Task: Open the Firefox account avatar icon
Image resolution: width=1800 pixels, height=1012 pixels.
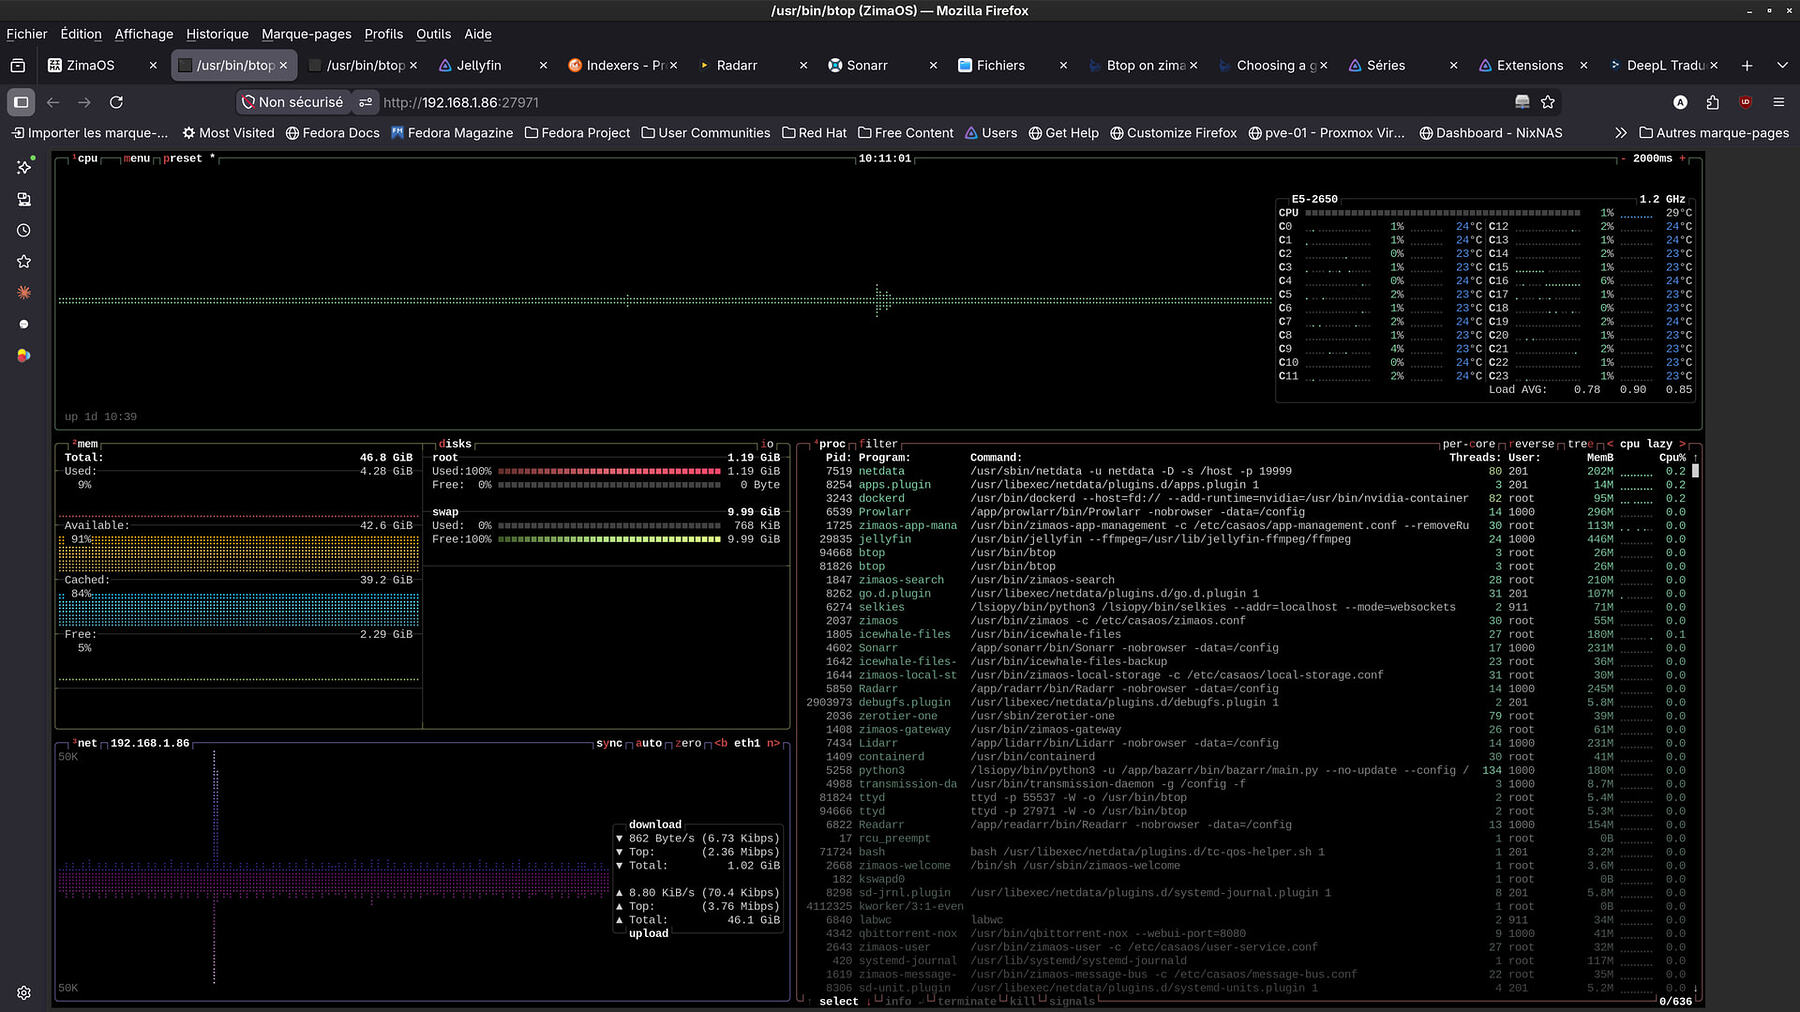Action: tap(1680, 102)
